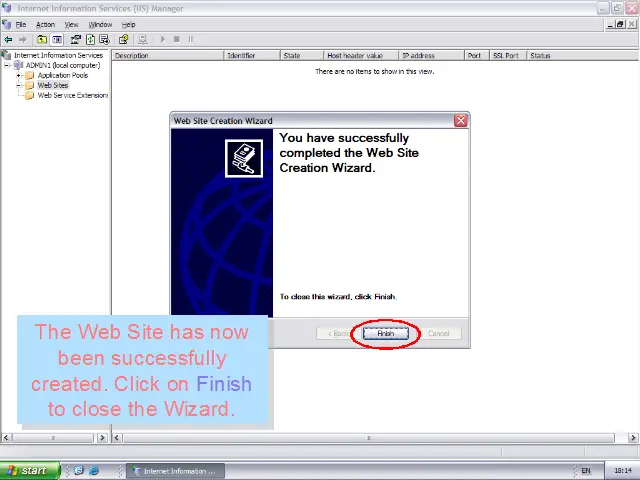Open the Help menu
The height and width of the screenshot is (480, 640).
coord(128,25)
